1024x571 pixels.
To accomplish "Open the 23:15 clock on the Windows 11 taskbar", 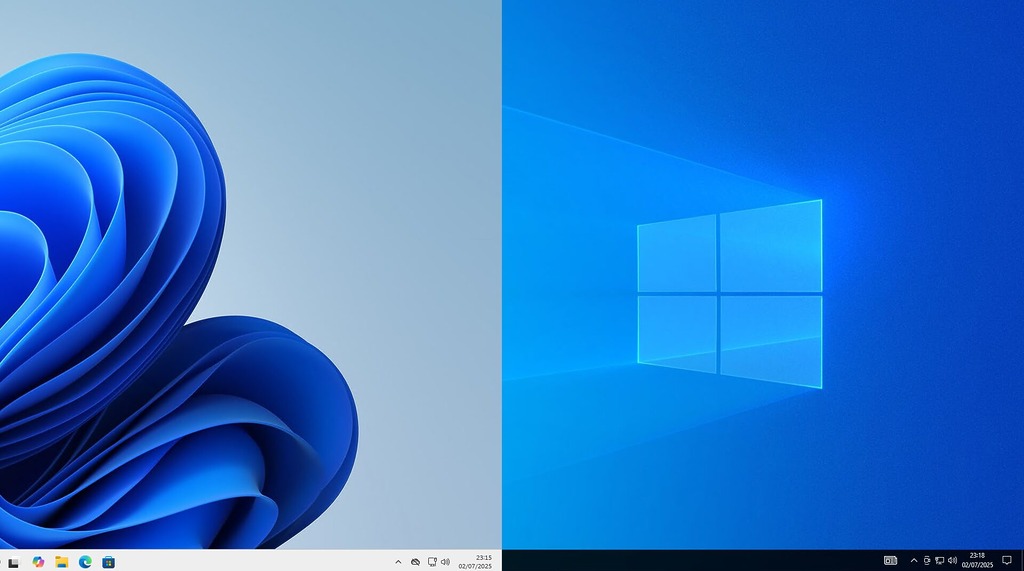I will pos(475,562).
